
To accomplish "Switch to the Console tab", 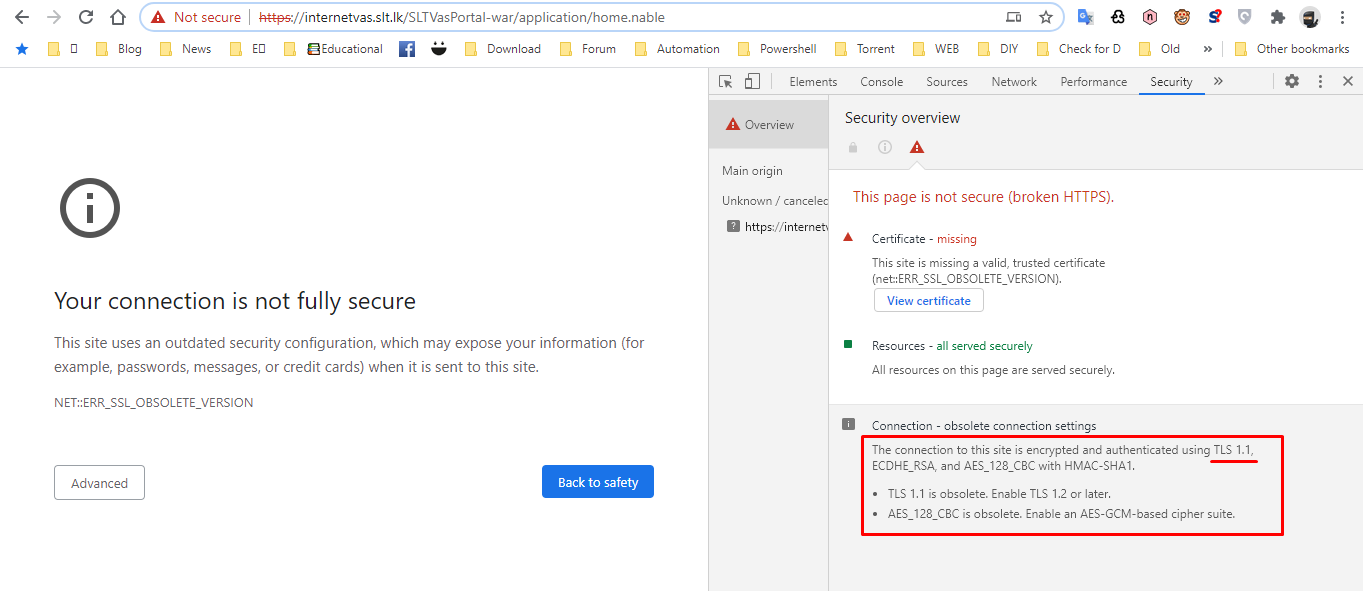I will [x=881, y=82].
